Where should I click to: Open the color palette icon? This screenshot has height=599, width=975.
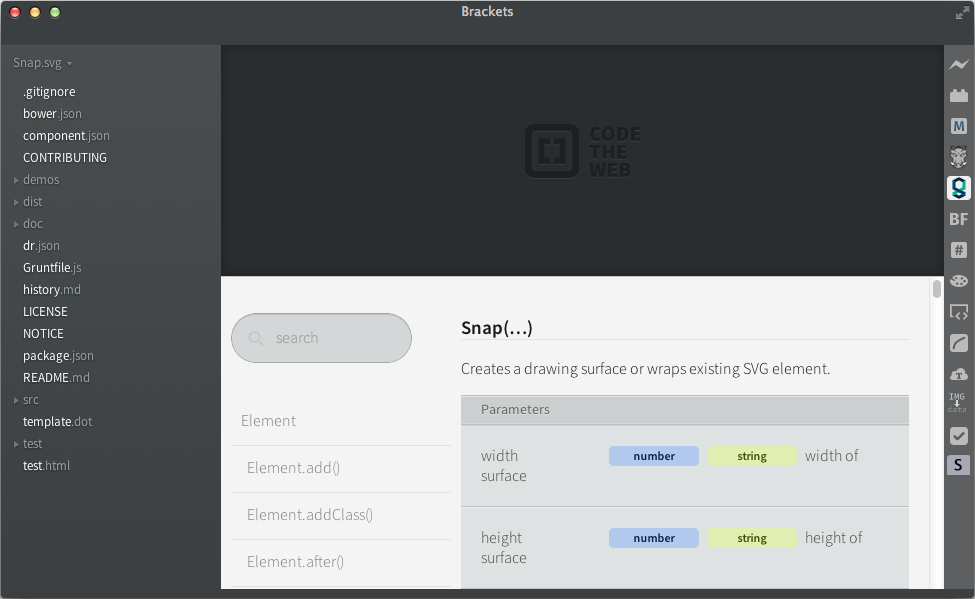[x=958, y=281]
